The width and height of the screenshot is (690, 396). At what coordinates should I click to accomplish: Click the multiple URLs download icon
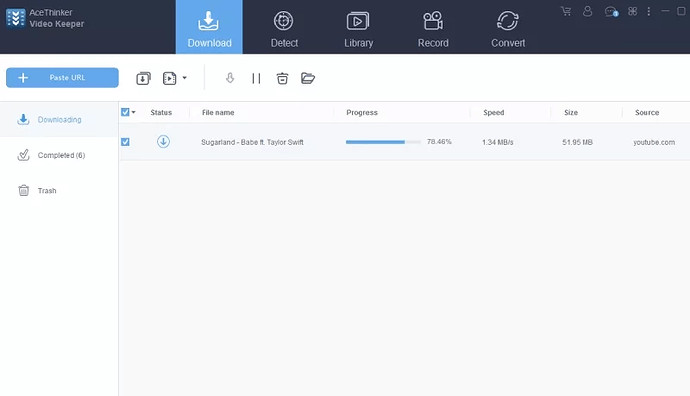[143, 78]
